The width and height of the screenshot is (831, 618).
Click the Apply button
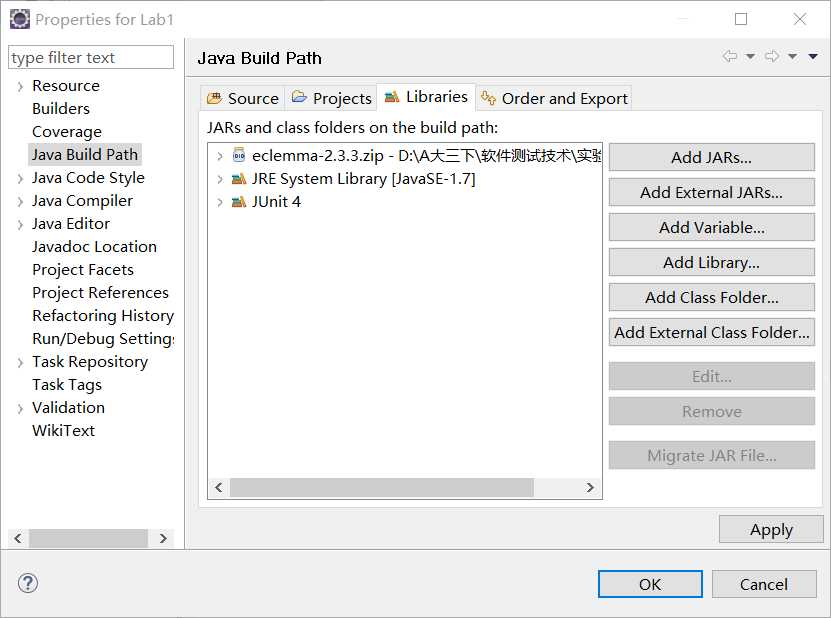[771, 529]
